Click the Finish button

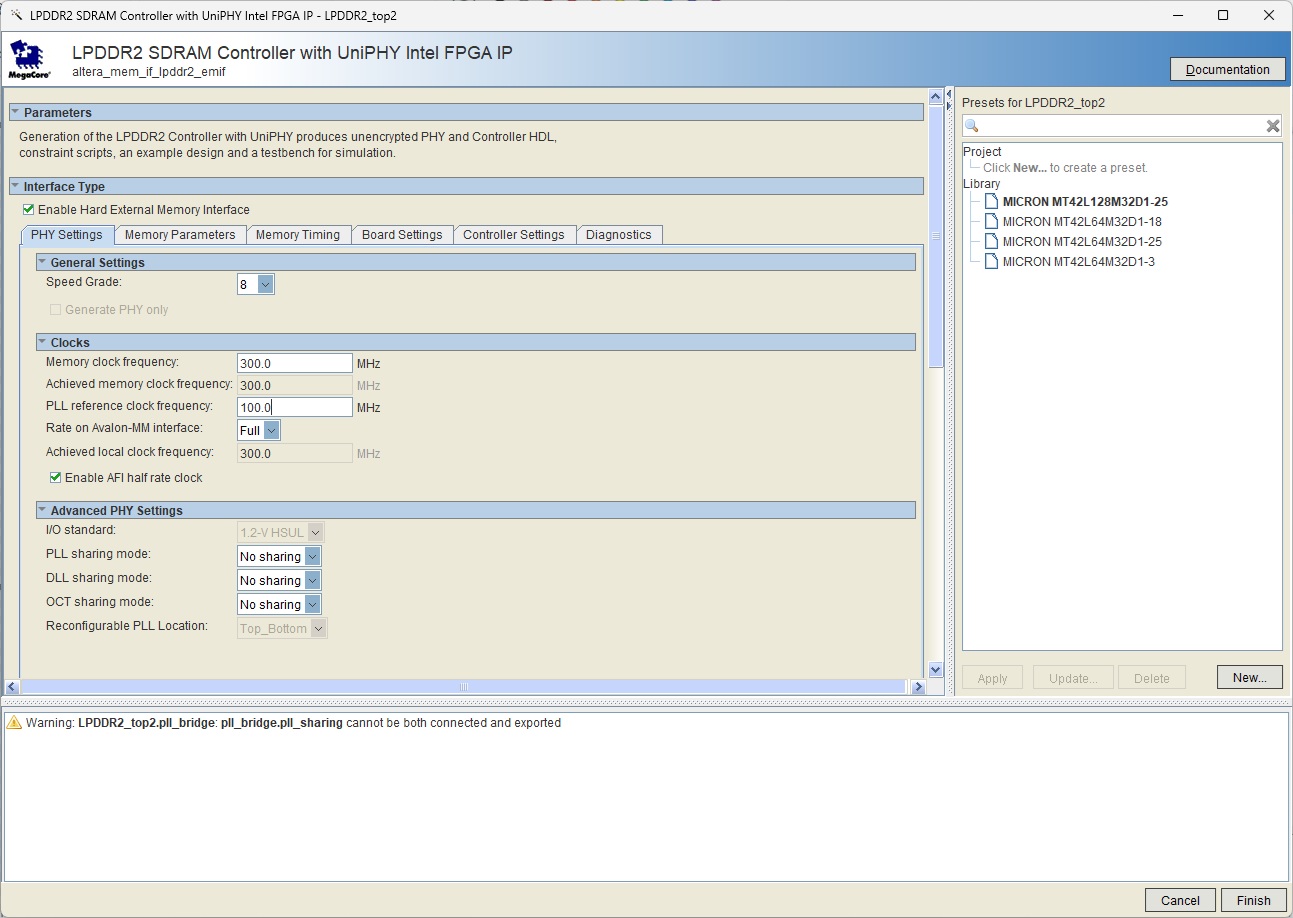(x=1254, y=900)
